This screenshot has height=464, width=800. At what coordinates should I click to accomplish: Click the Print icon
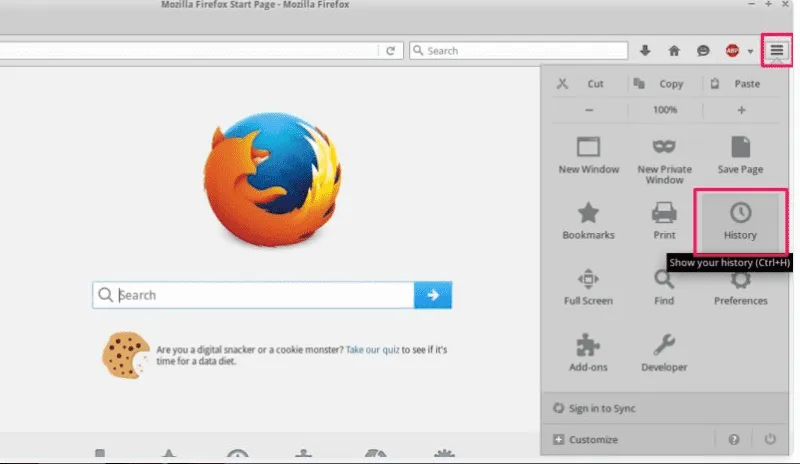click(664, 220)
